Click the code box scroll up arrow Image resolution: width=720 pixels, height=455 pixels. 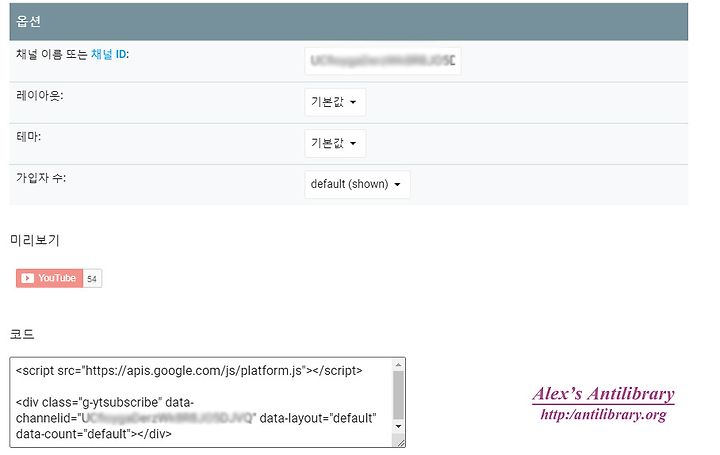pos(398,365)
